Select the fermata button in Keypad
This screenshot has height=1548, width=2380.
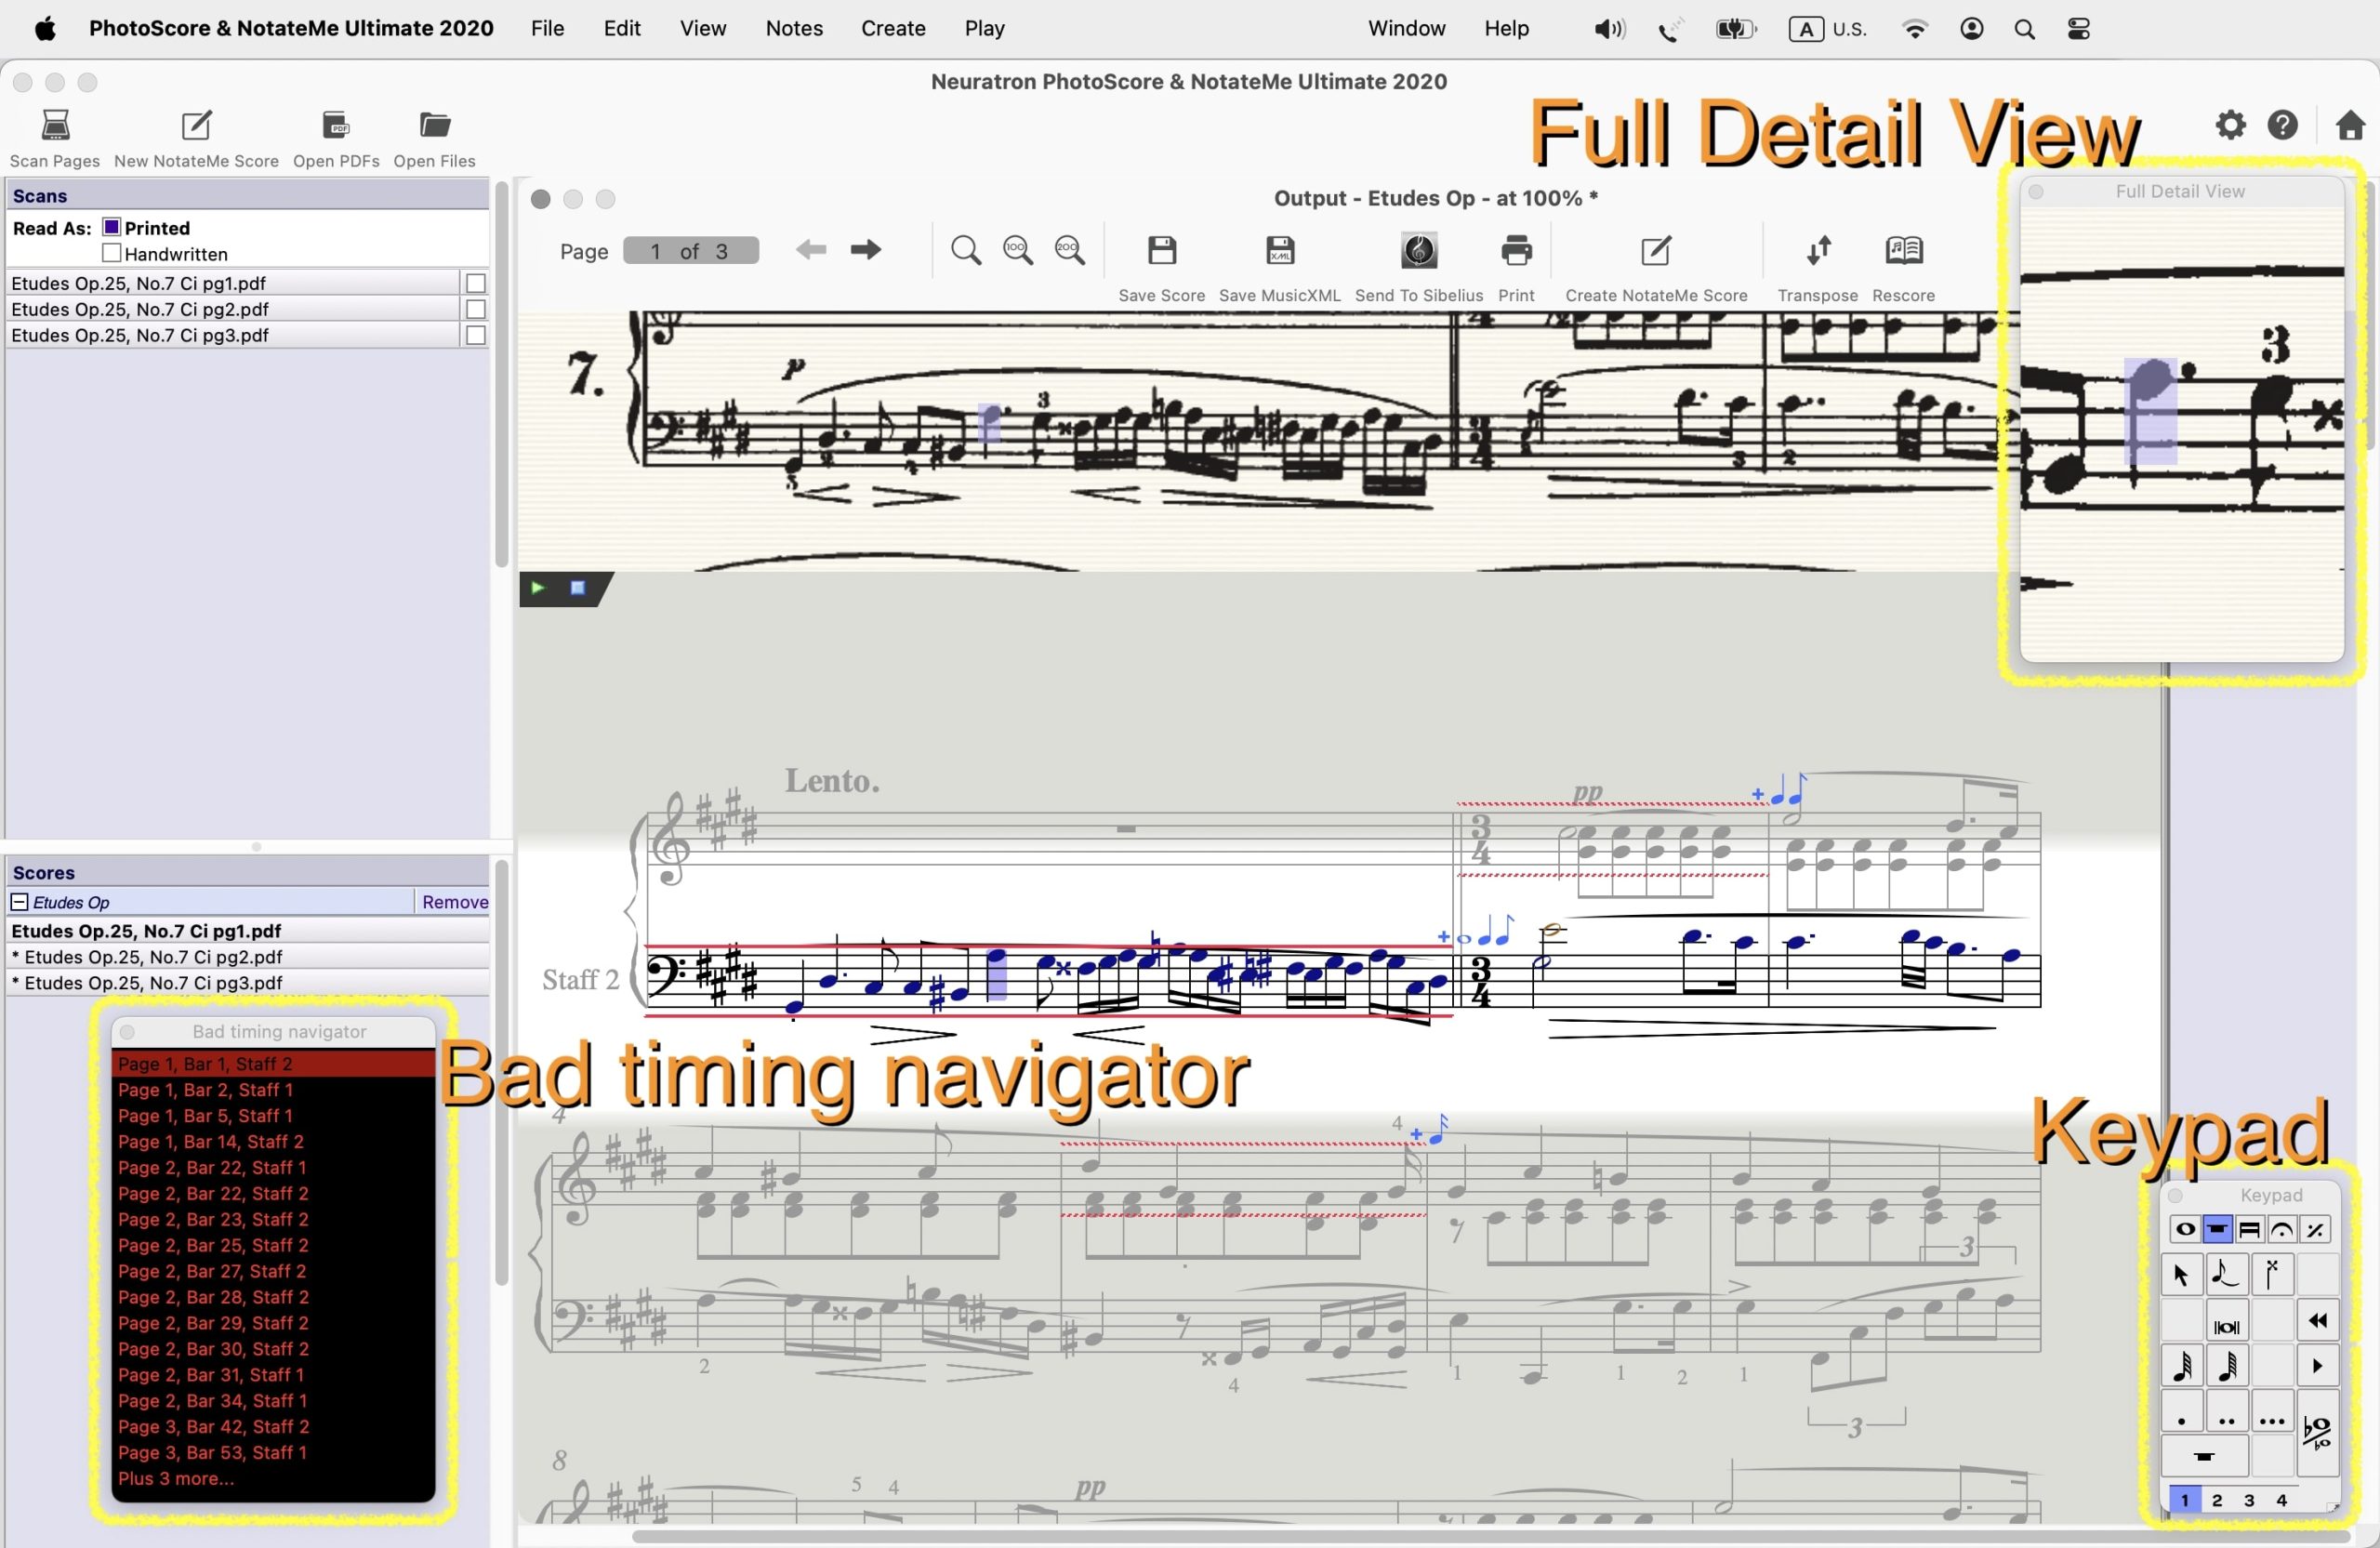(x=2281, y=1229)
